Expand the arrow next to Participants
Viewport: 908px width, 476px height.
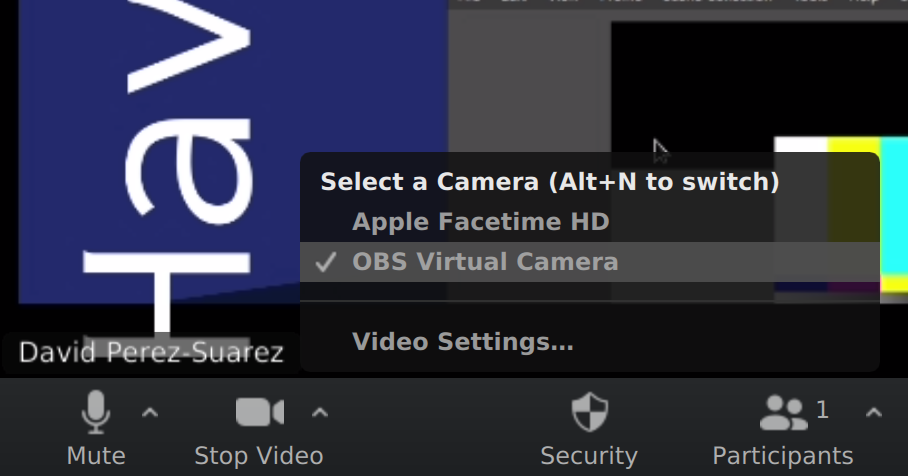874,412
